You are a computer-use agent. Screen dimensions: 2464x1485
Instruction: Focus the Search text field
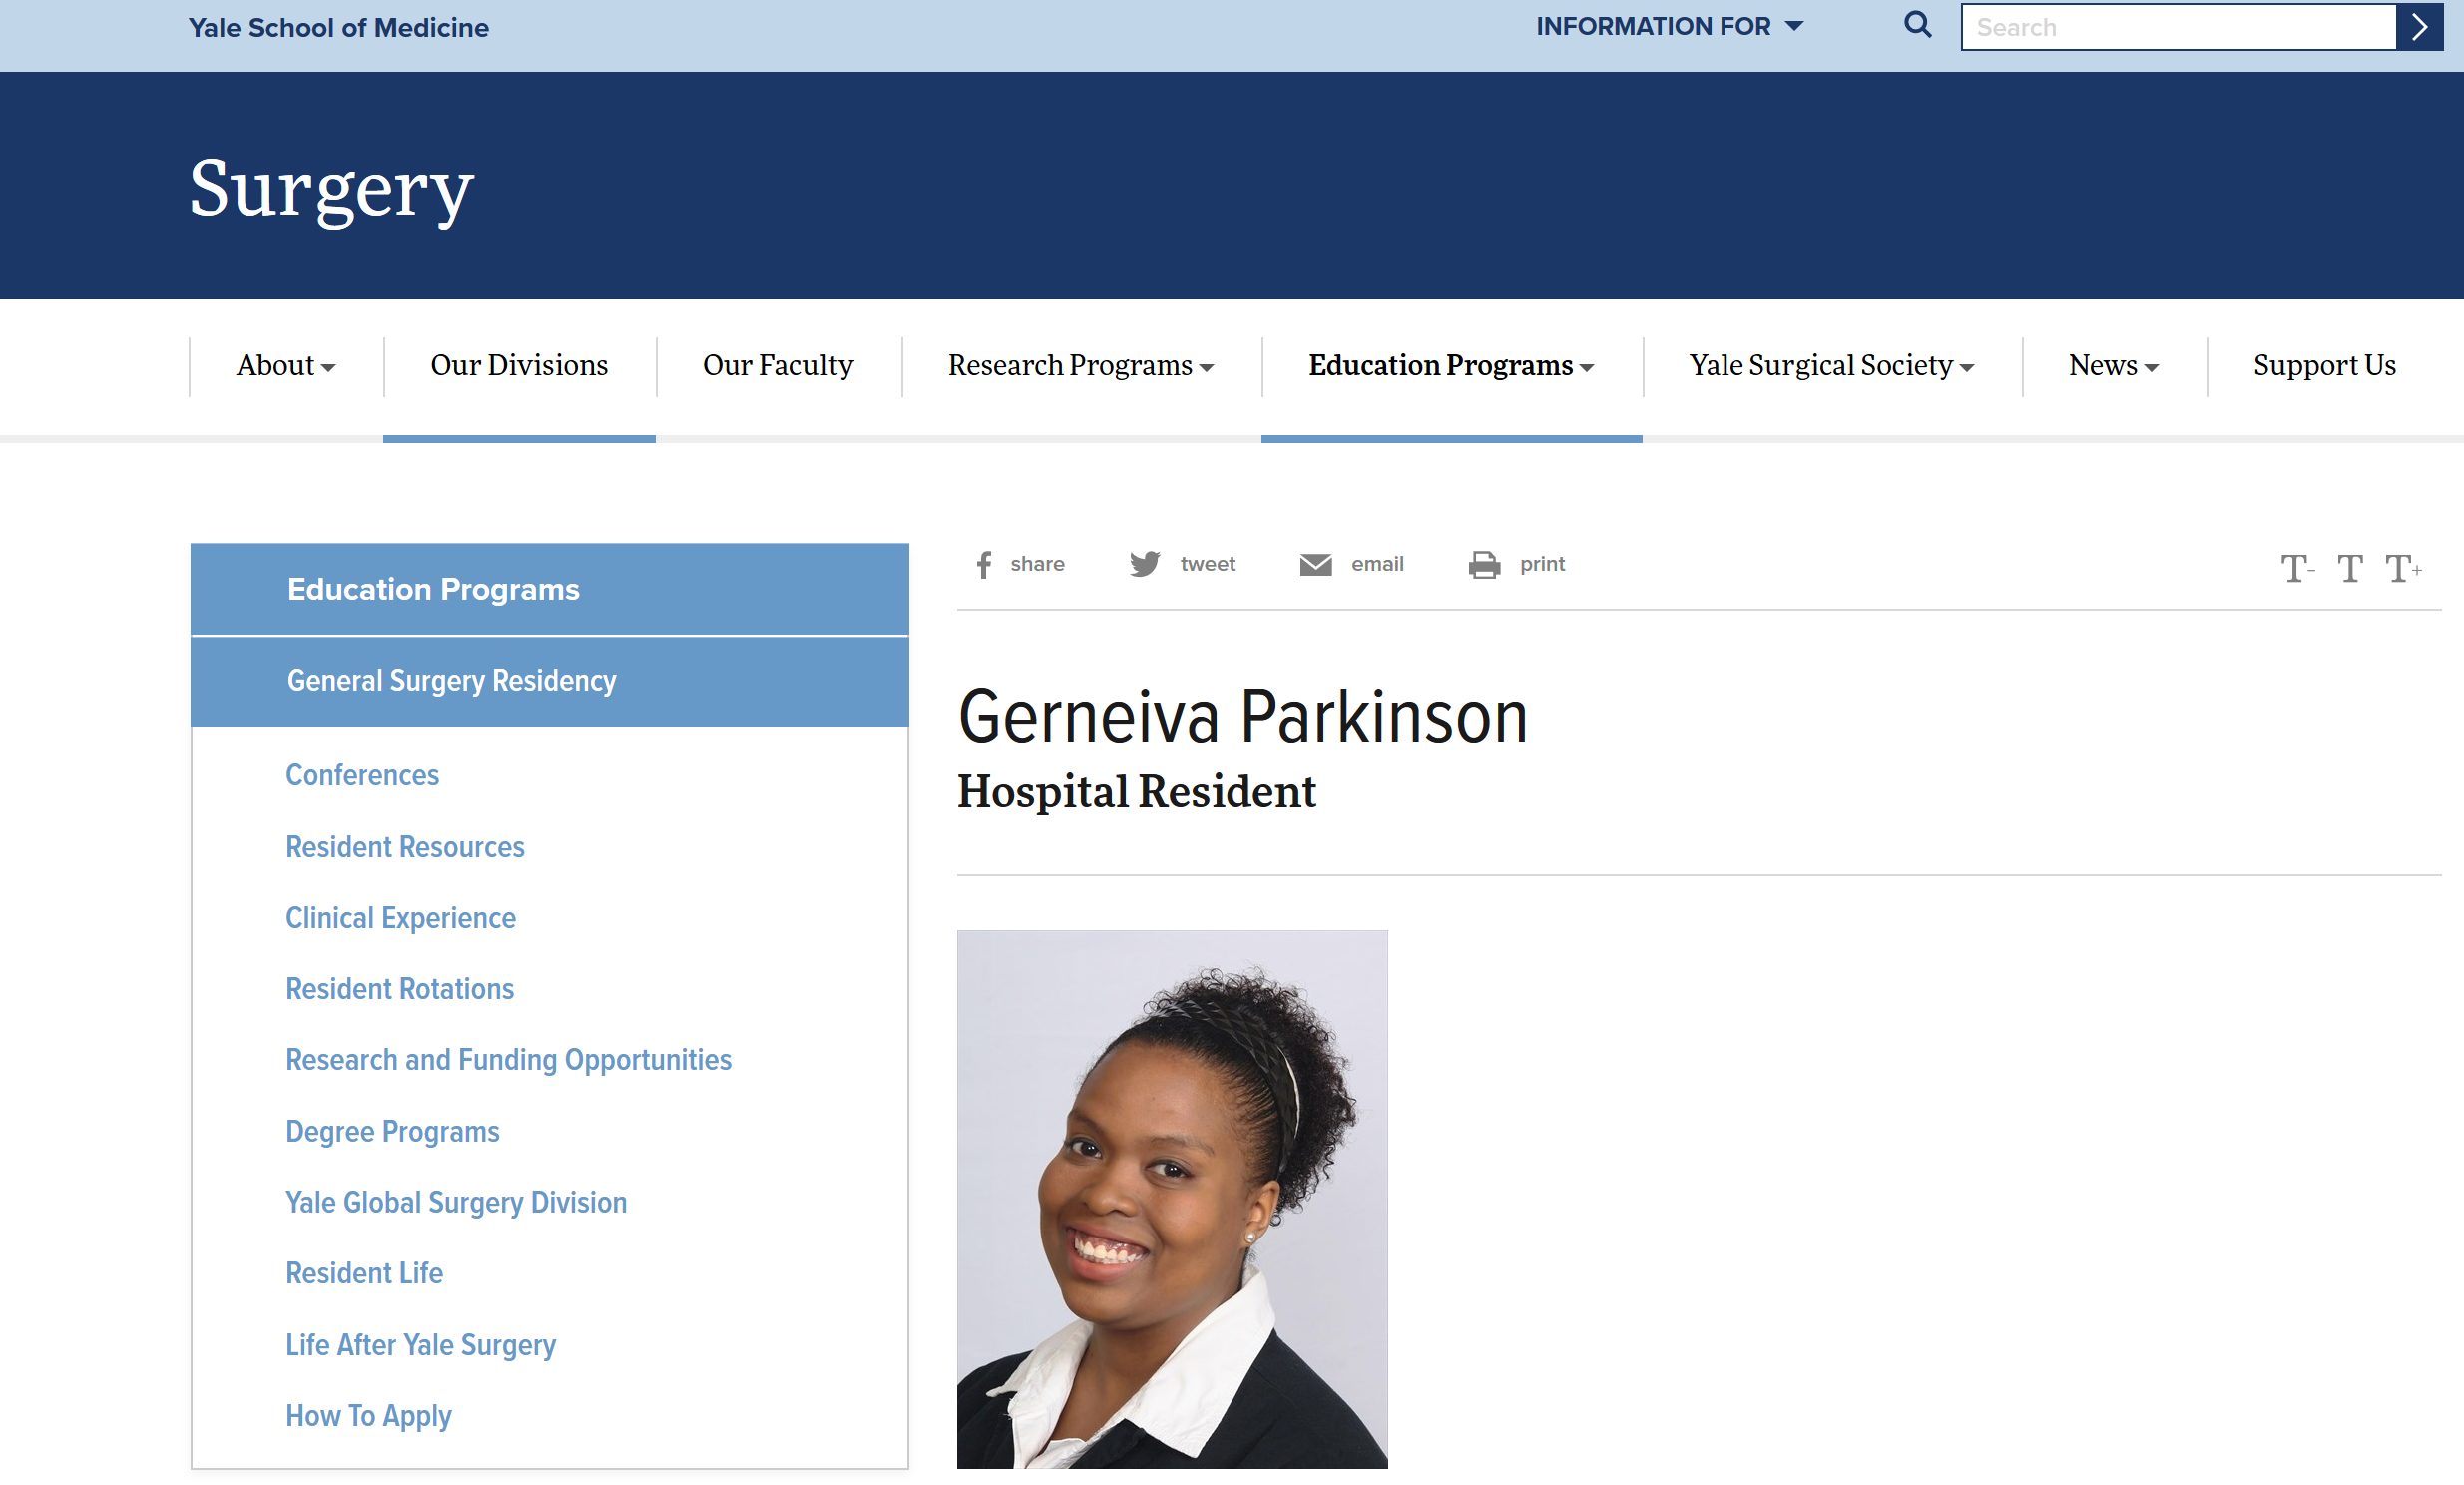tap(2178, 27)
